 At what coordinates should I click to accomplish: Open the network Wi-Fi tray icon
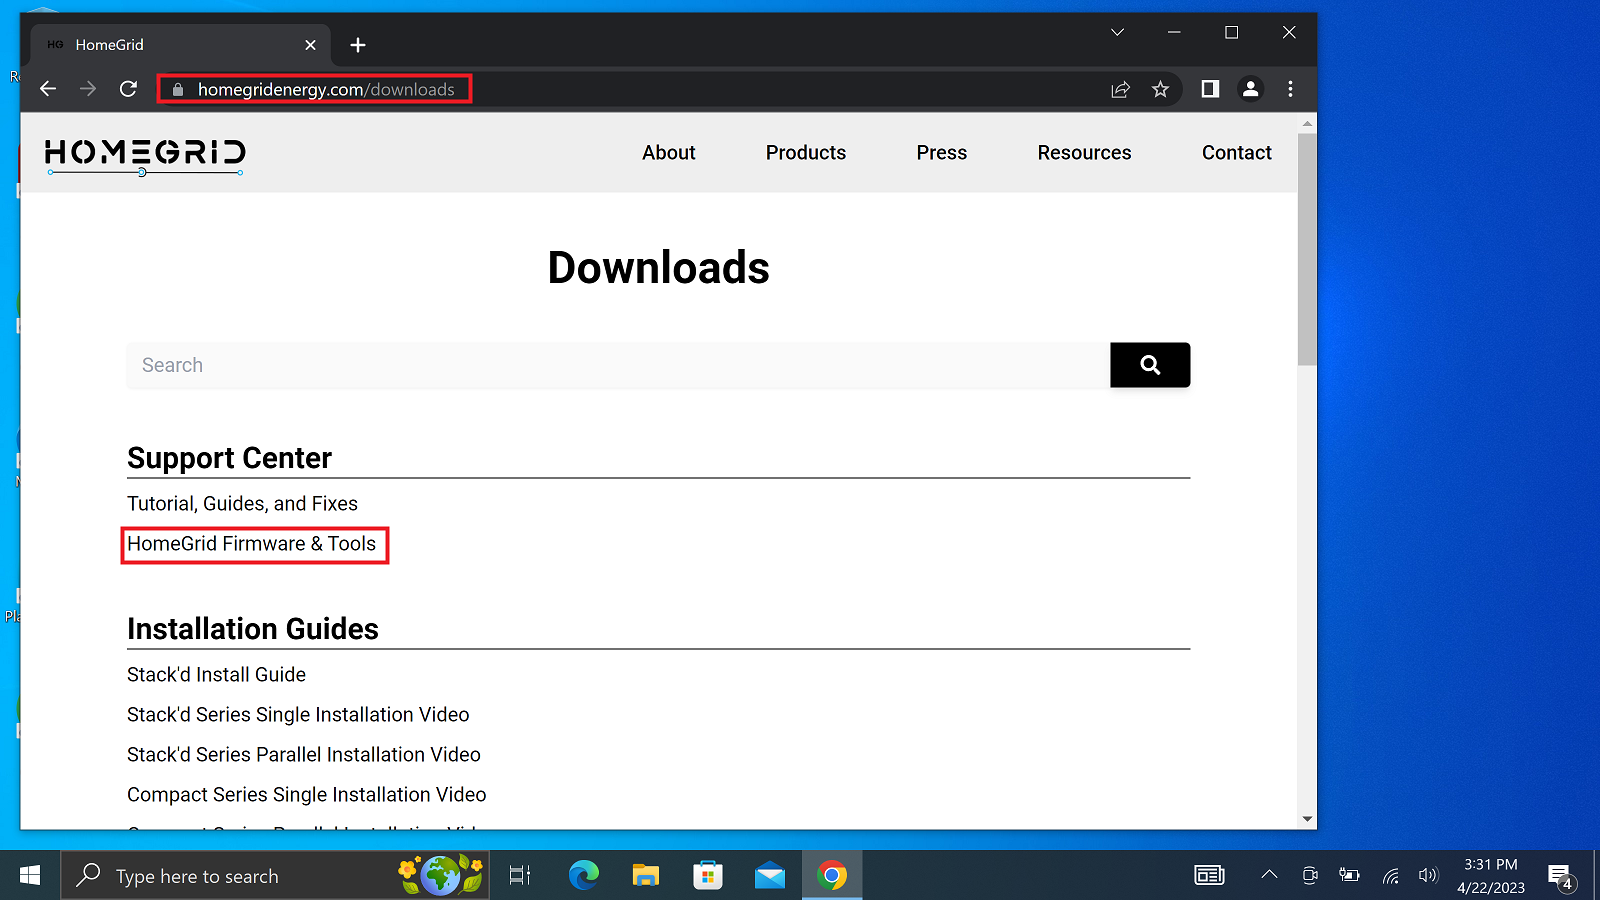coord(1390,876)
